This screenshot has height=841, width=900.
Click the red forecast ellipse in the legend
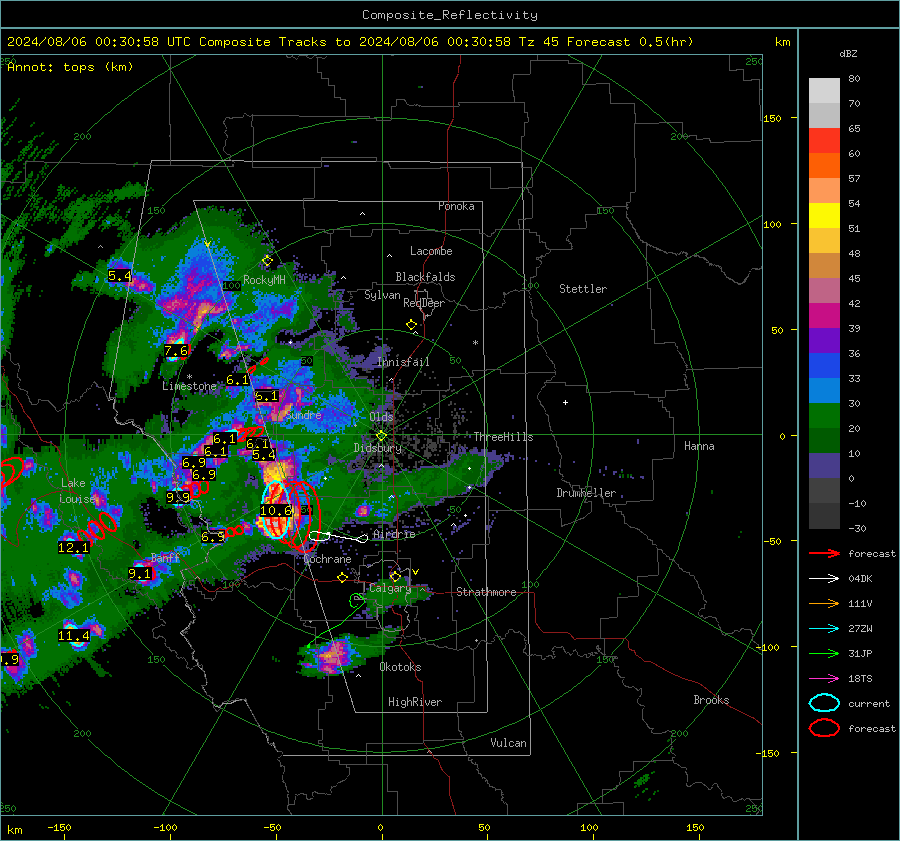pos(824,728)
